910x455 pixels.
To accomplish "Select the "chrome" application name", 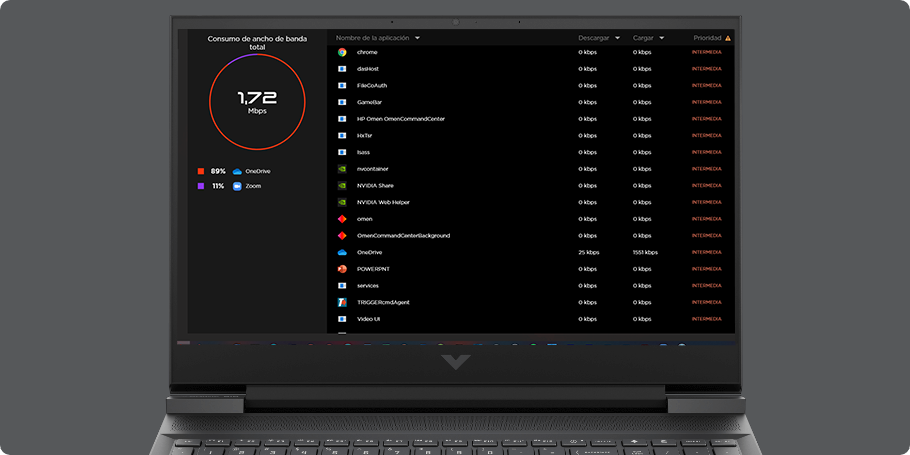I will coord(367,52).
